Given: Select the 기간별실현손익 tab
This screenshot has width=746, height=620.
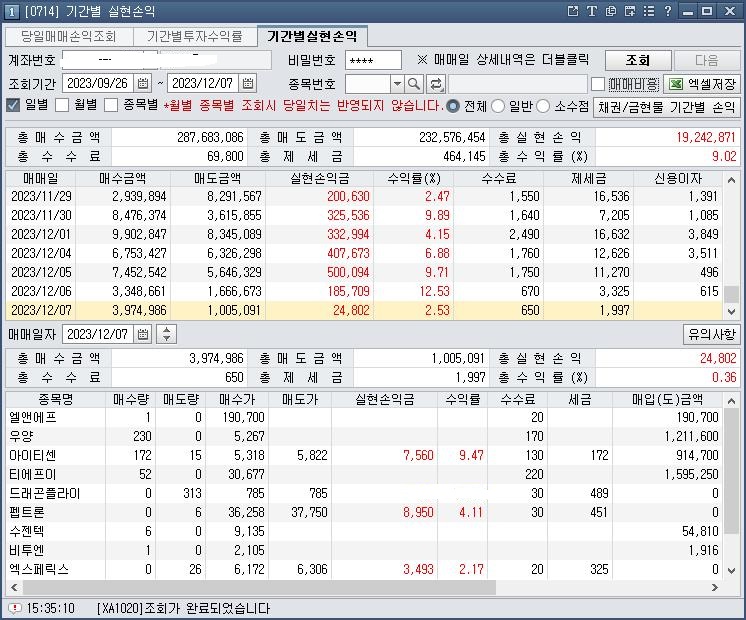Looking at the screenshot, I should [312, 36].
